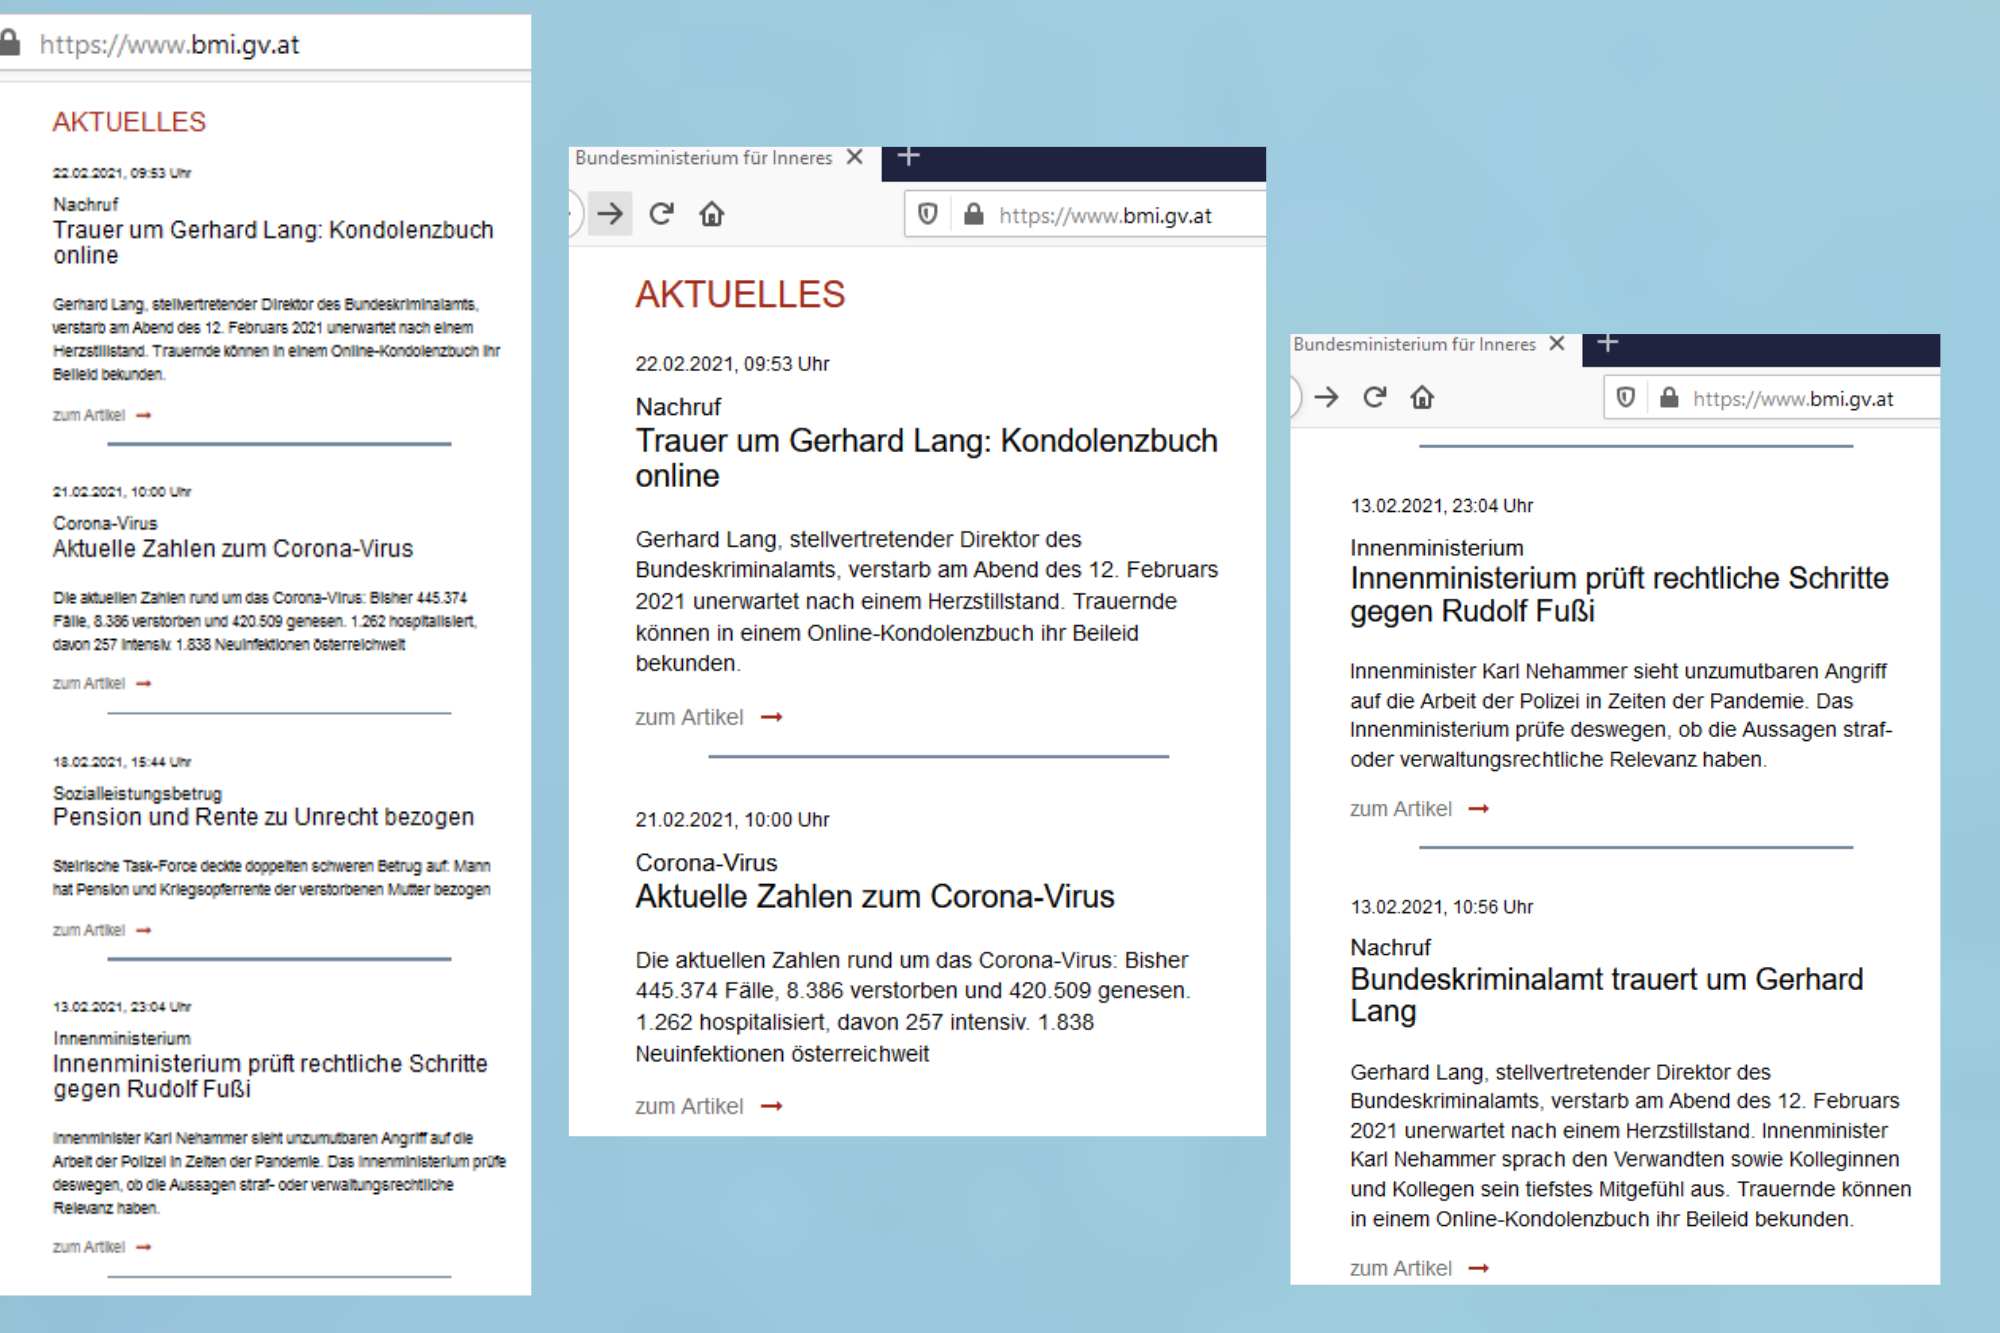The image size is (2000, 1333).
Task: Select Bundesministerium für Inneres tab in middle browser
Action: 703,158
